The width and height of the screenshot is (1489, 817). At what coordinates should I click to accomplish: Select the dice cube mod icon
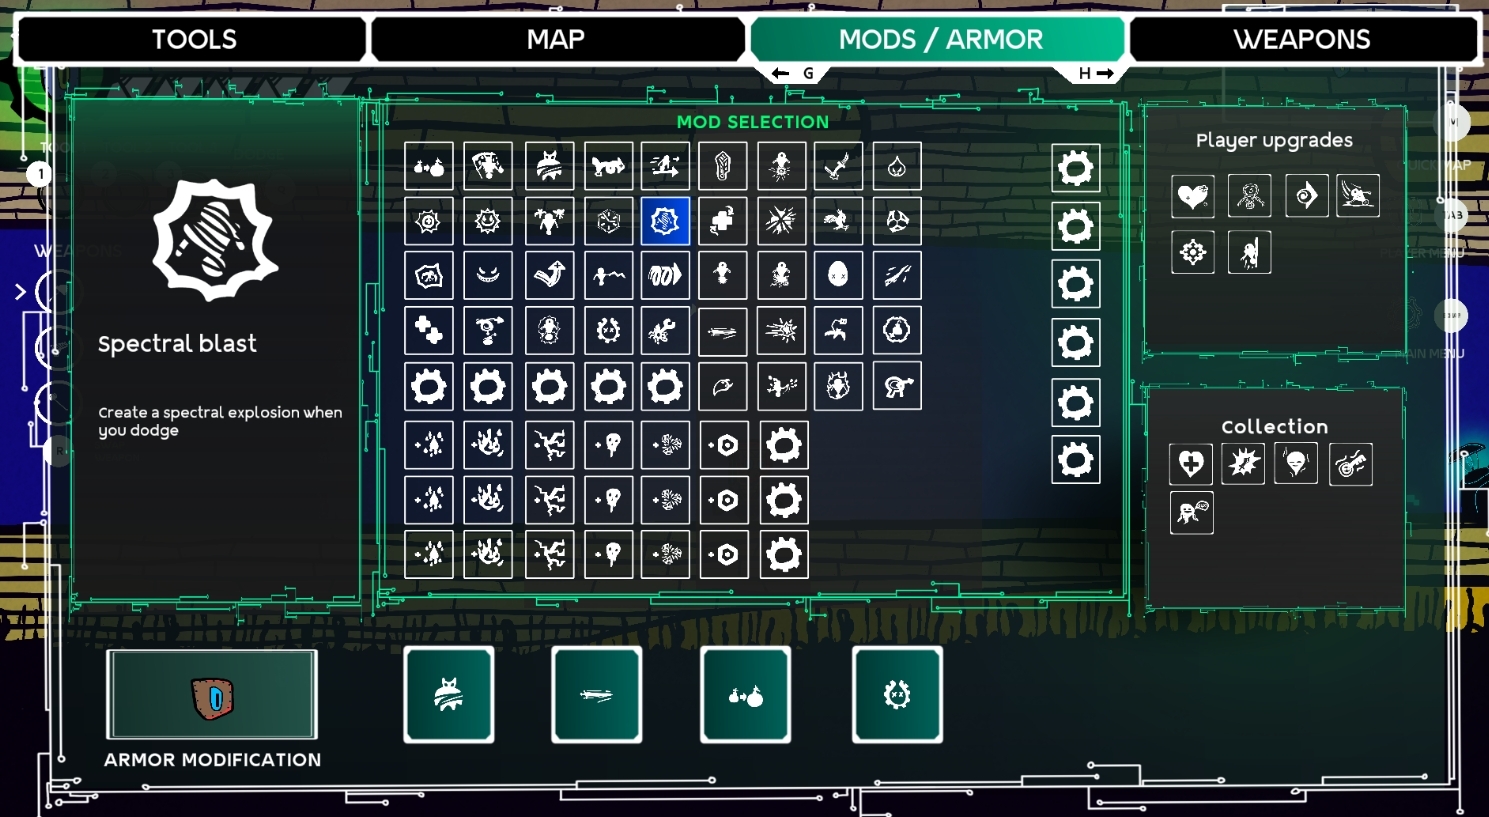click(608, 221)
